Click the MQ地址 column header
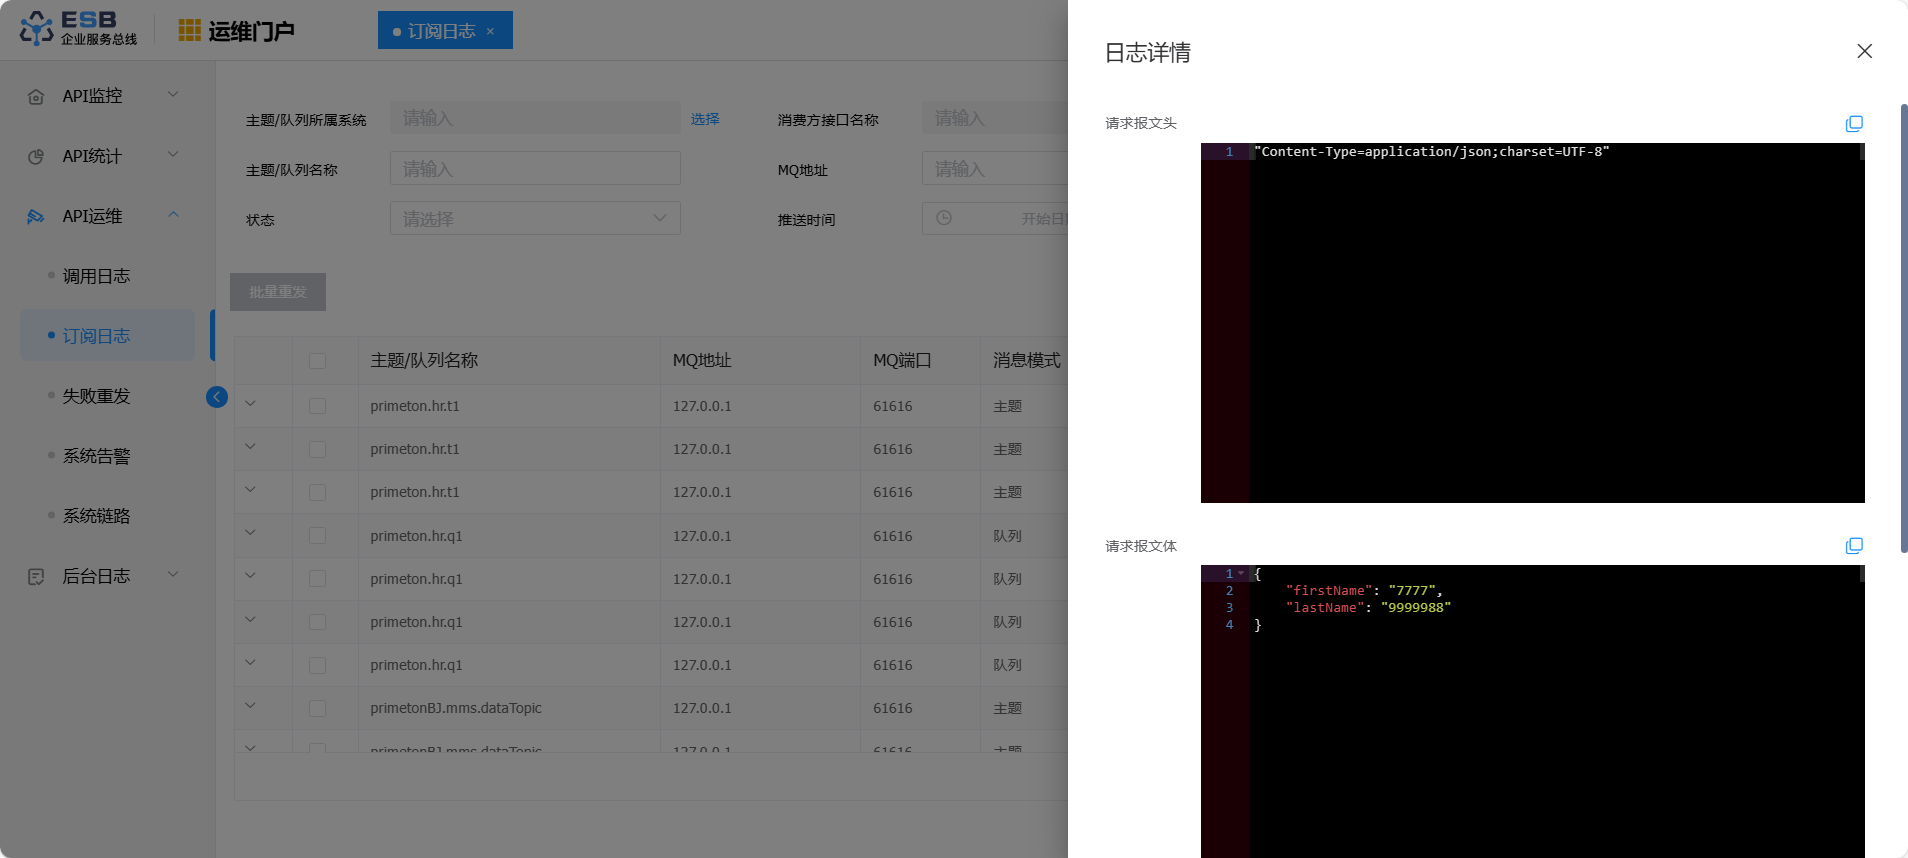This screenshot has width=1908, height=858. 702,360
